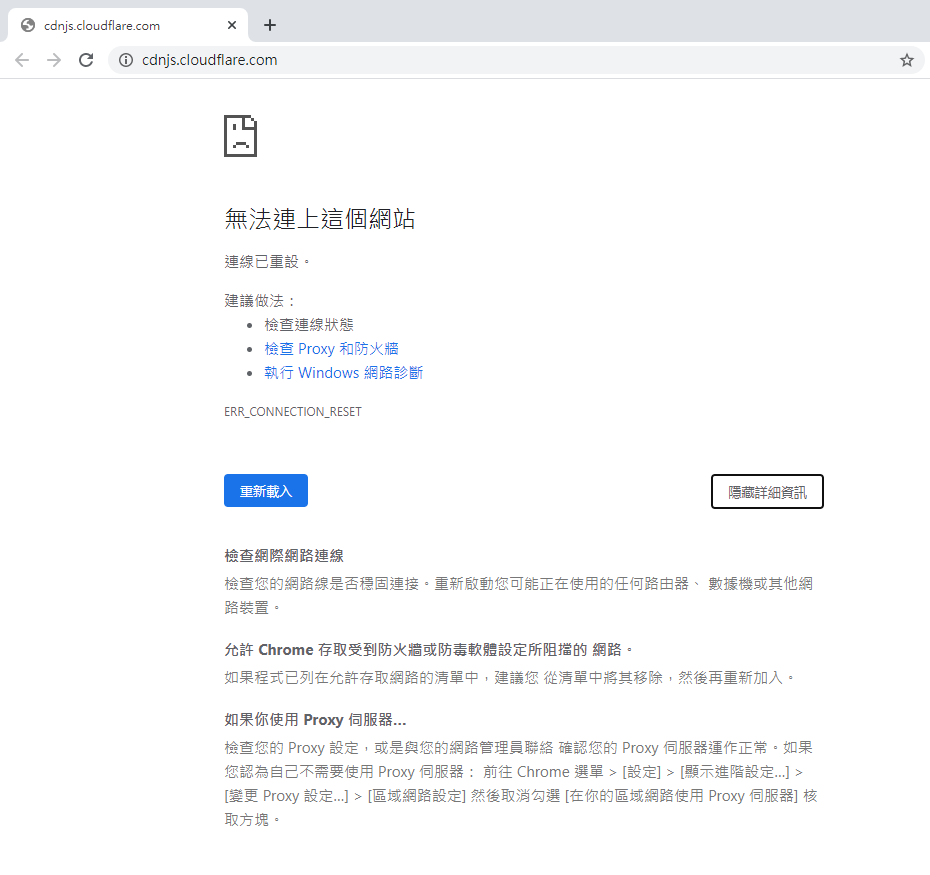Reload the page with the refresh icon
Viewport: 930px width, 875px height.
(86, 60)
